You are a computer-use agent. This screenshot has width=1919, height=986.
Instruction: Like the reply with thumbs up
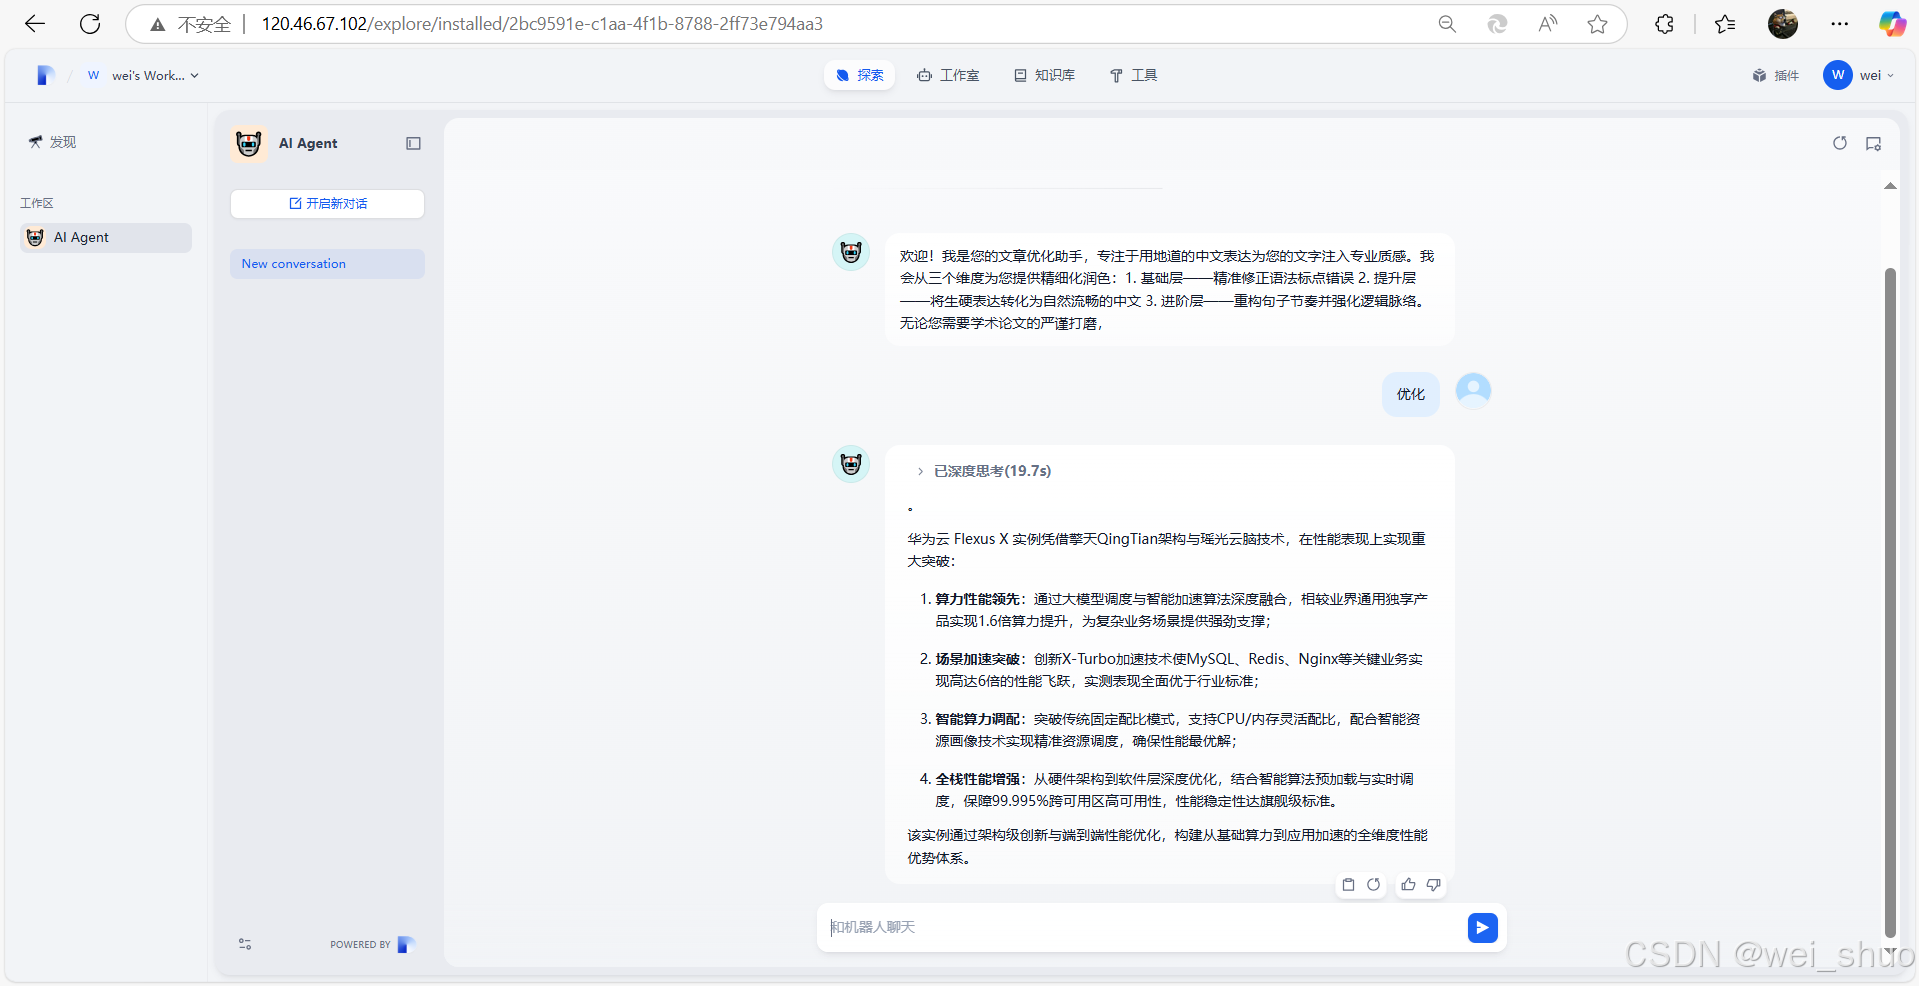(1408, 884)
